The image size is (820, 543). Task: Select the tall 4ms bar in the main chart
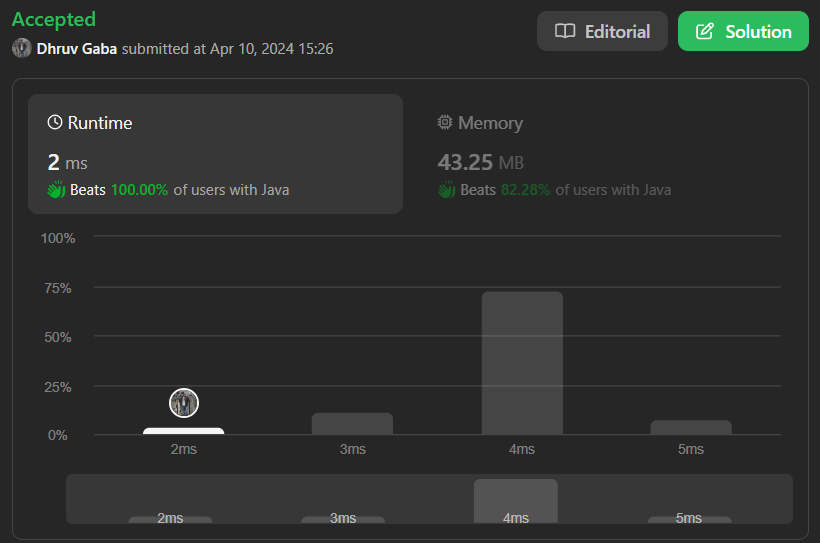[x=522, y=363]
